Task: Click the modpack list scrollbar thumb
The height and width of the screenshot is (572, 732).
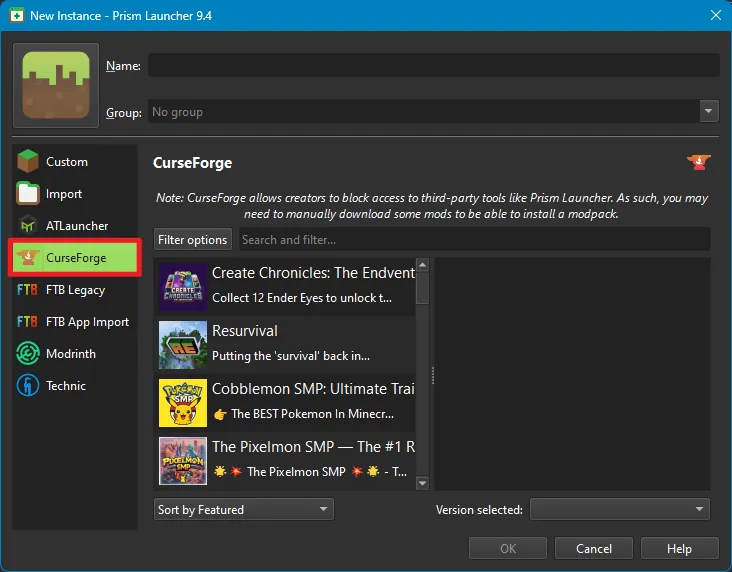Action: click(x=422, y=288)
